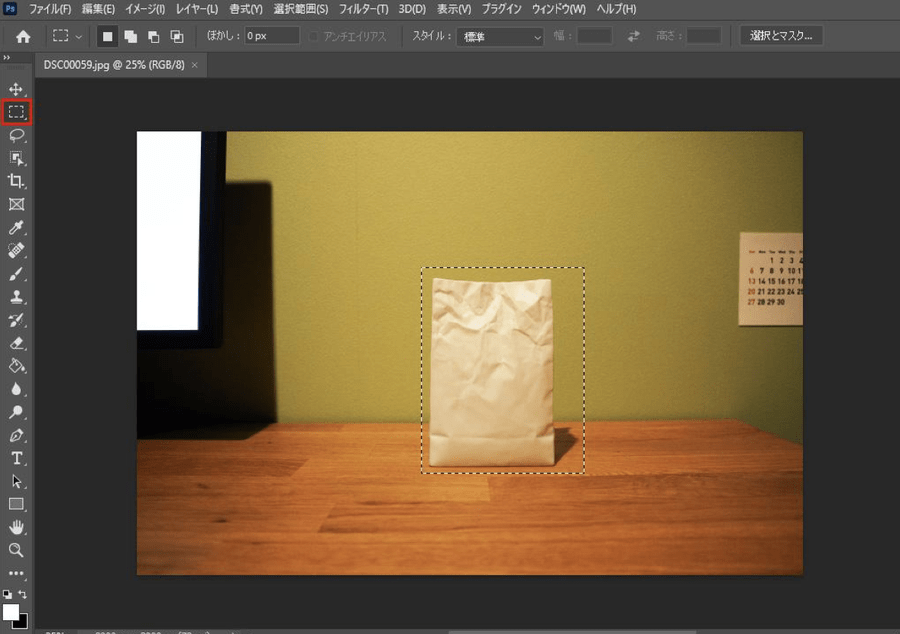This screenshot has width=900, height=634.
Task: Click the white foreground color swatch
Action: (10, 612)
